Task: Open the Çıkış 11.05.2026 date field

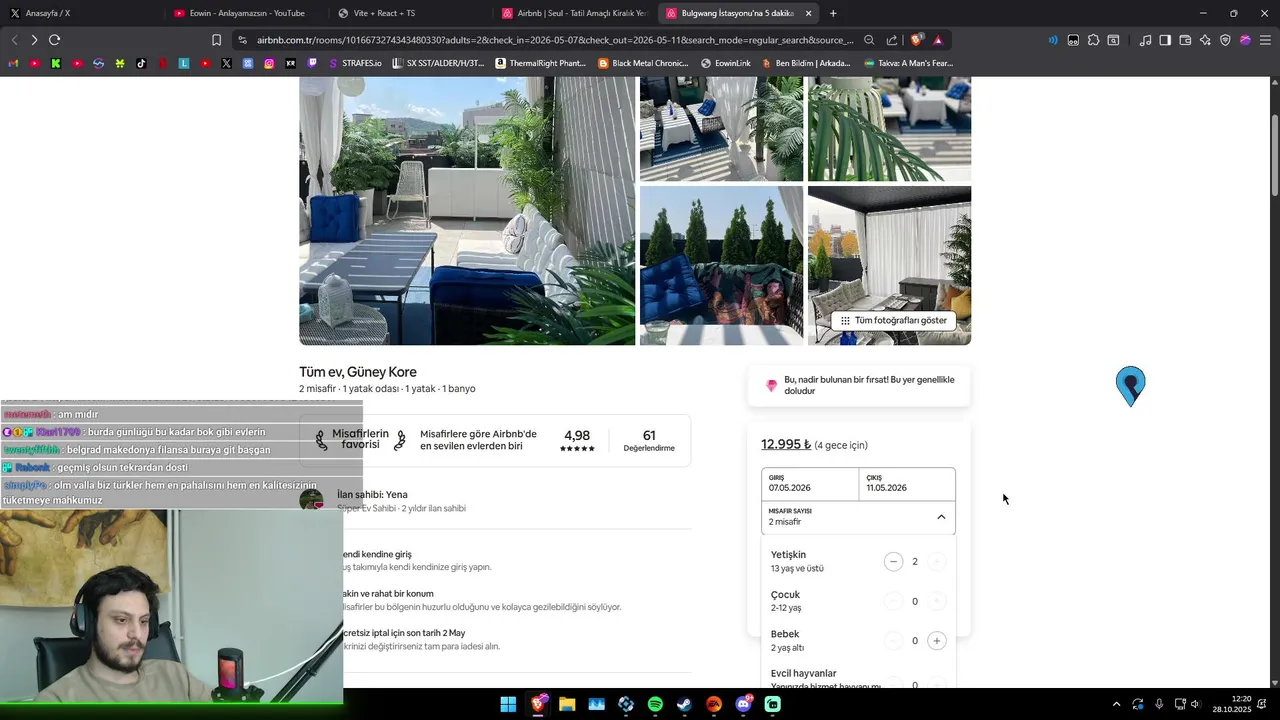Action: pos(907,484)
